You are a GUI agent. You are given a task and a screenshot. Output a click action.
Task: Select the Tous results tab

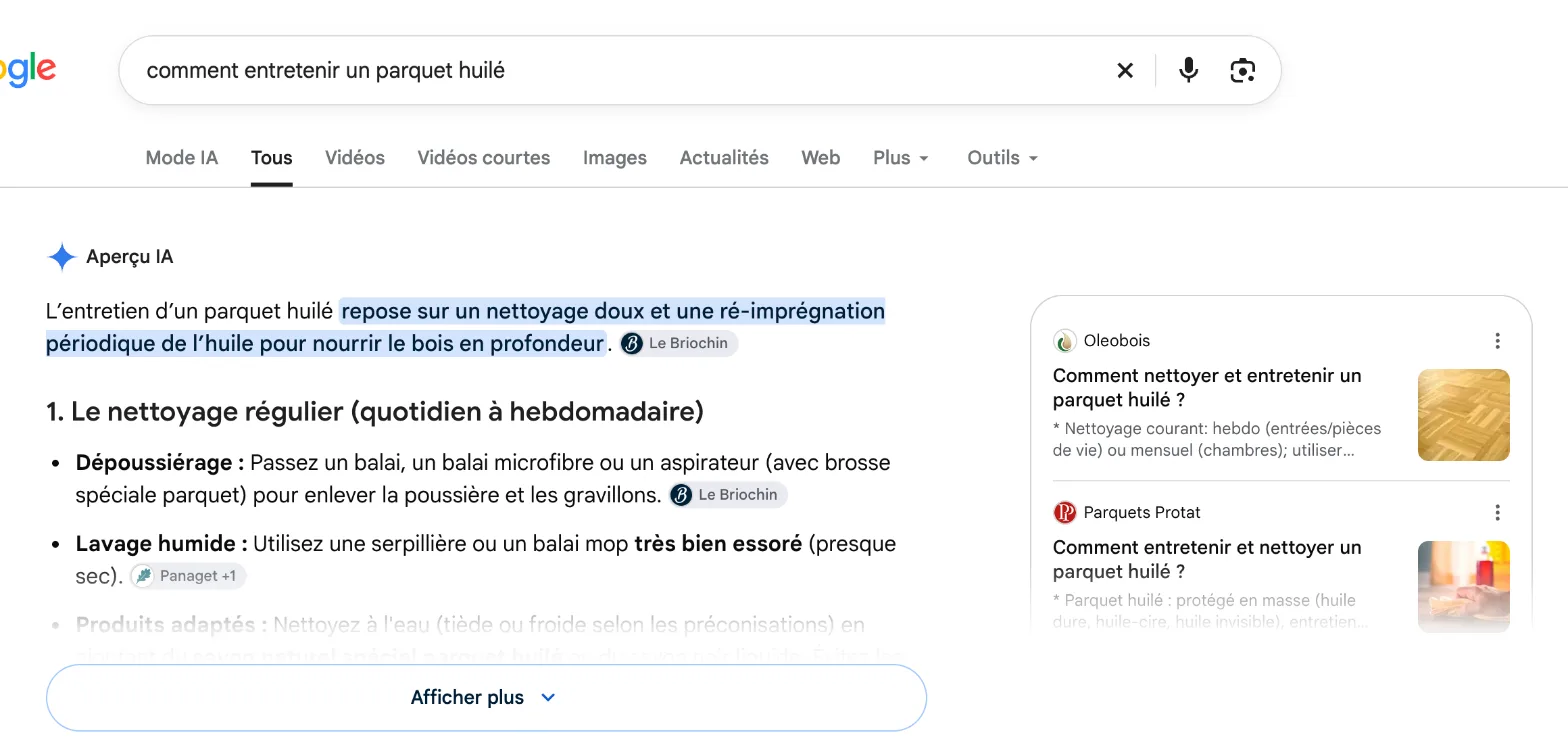point(272,158)
